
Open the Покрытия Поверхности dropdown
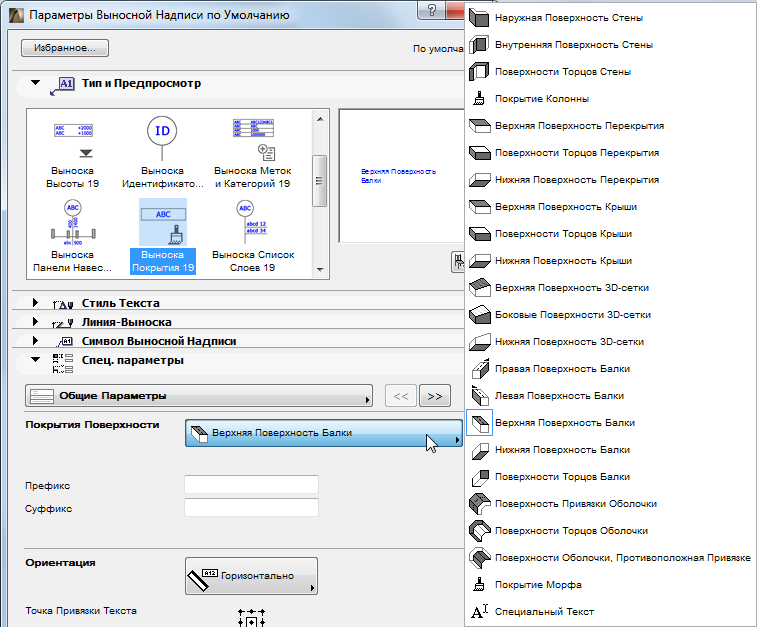[x=323, y=433]
